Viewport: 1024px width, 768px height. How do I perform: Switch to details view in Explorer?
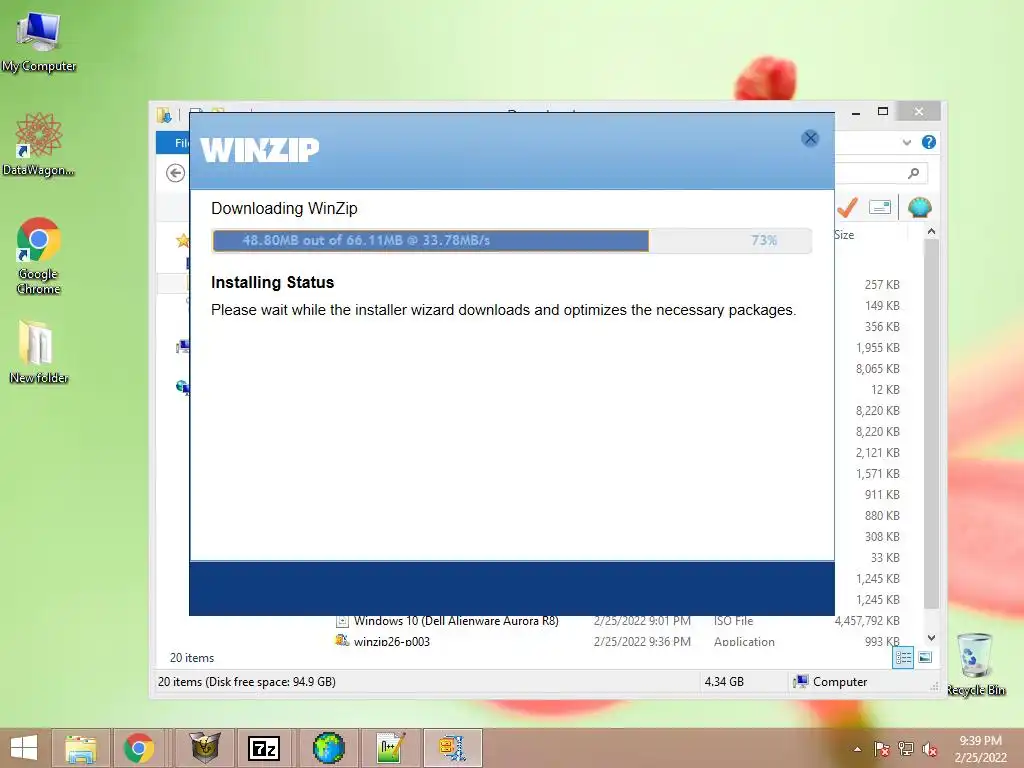click(x=903, y=658)
